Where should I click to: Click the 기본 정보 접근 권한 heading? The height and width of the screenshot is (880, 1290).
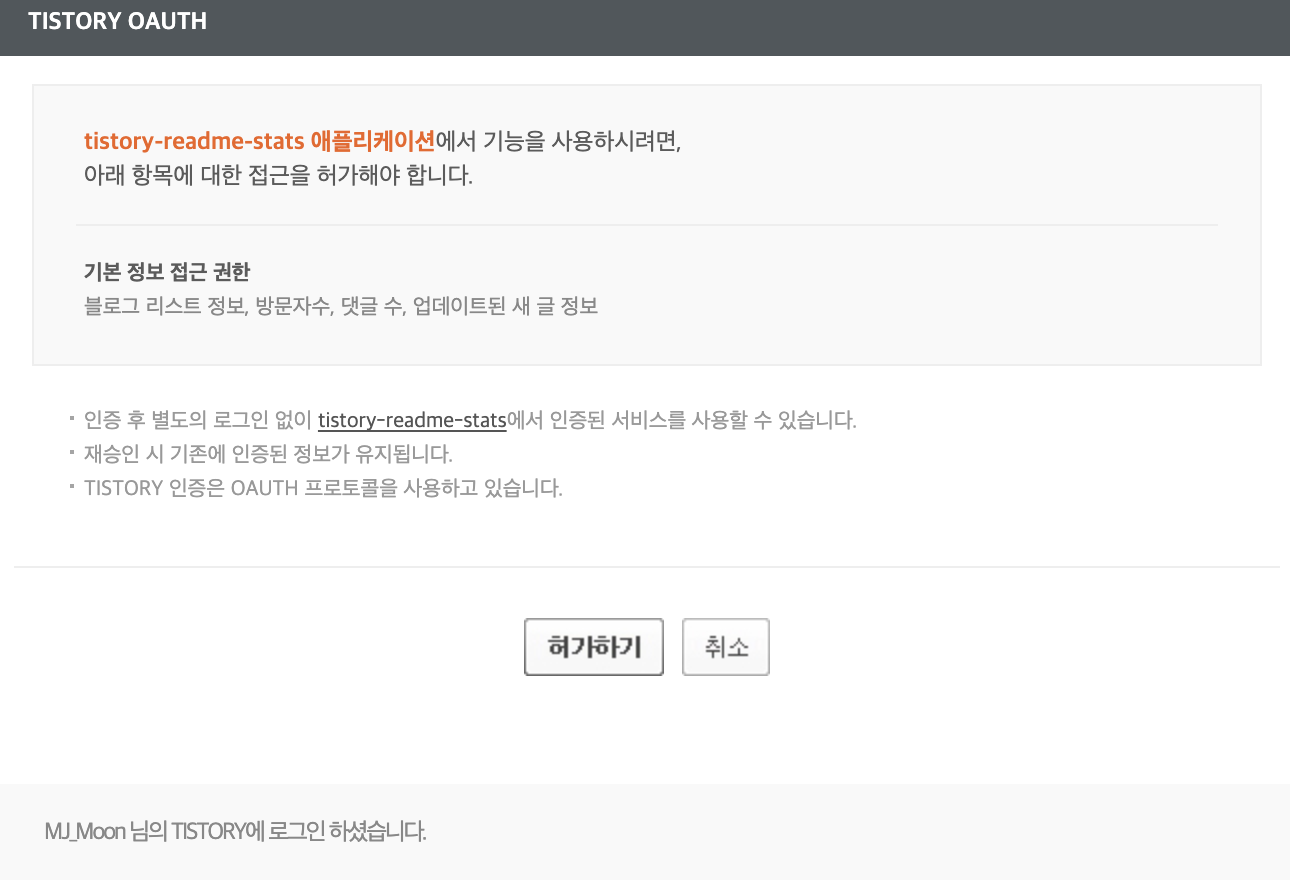167,271
